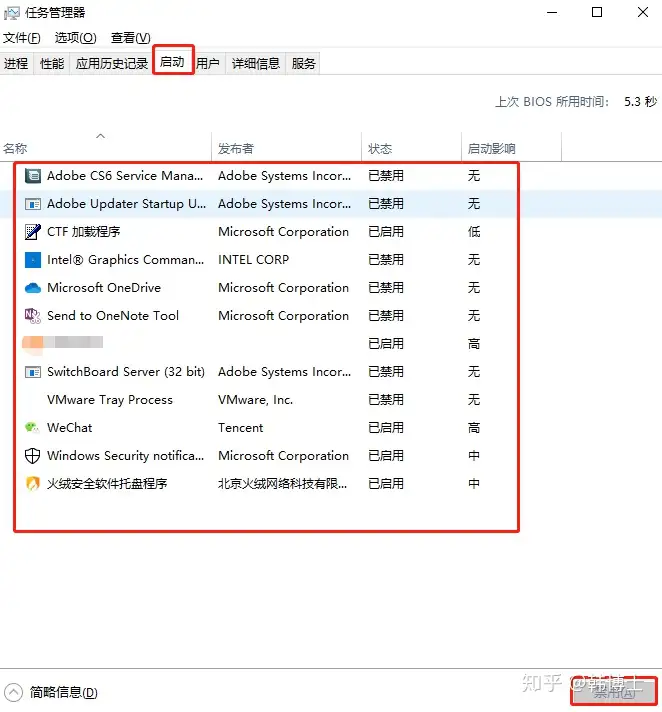The image size is (662, 712).
Task: Switch to the 用户 tab
Action: (208, 63)
